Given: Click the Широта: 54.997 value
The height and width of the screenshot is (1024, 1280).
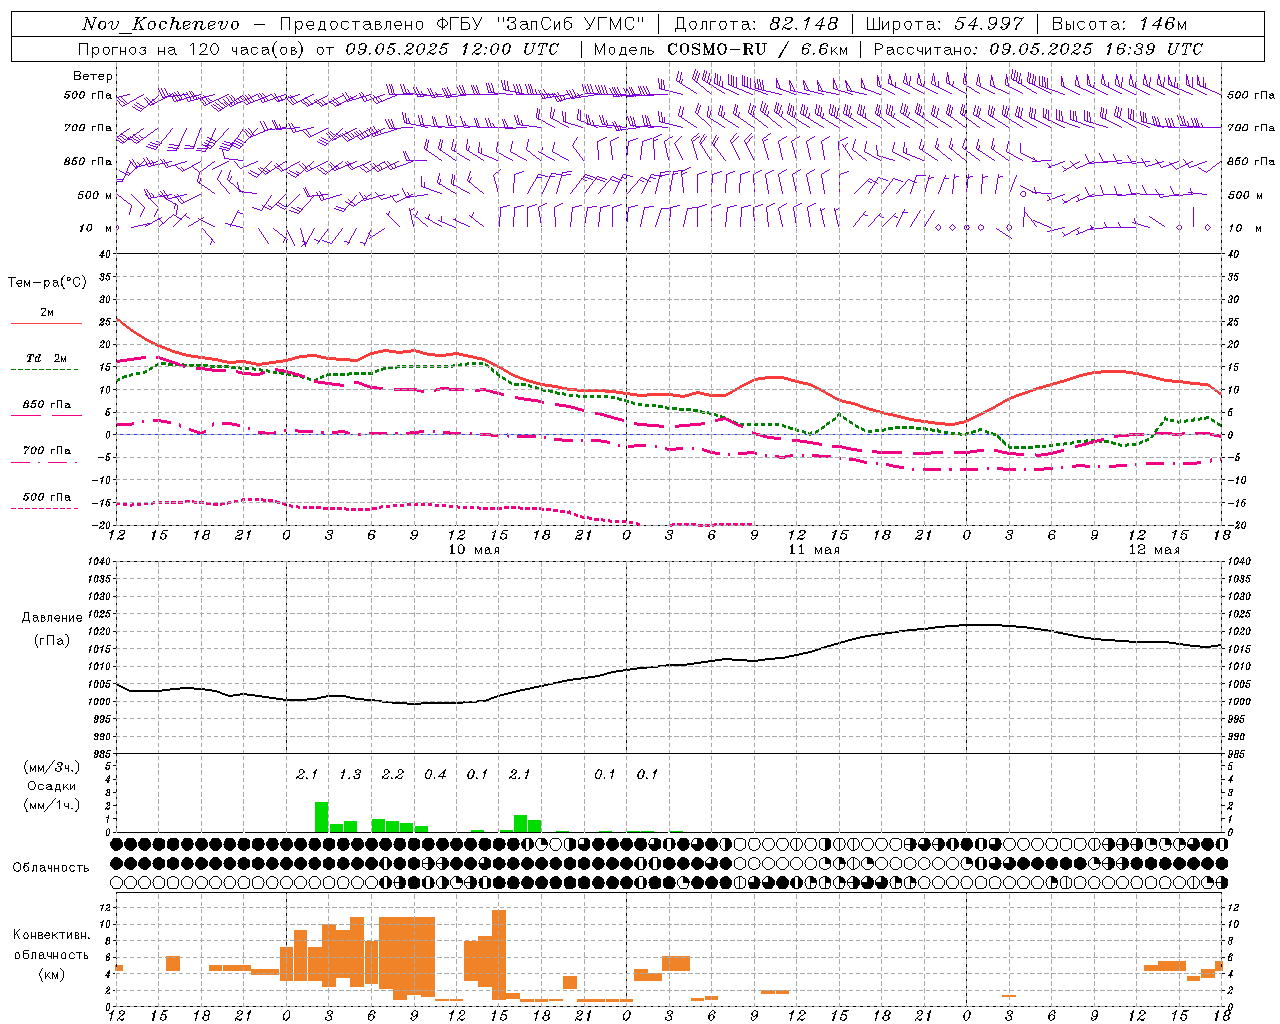Looking at the screenshot, I should [944, 24].
